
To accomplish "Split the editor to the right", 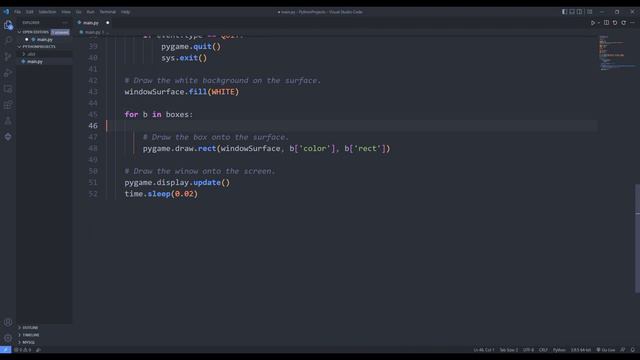I will [x=606, y=23].
